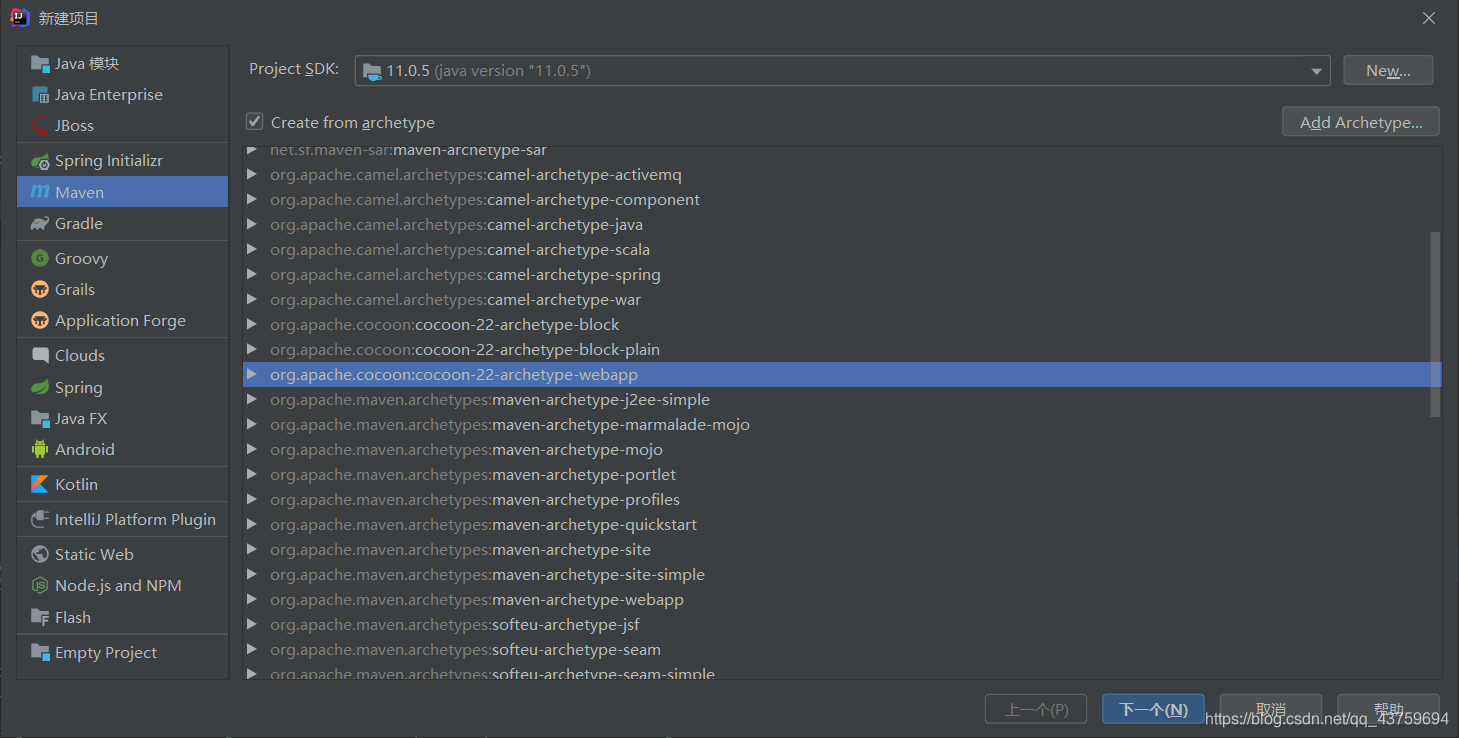This screenshot has height=738, width=1459.
Task: Select cocoon-22-archetype-block-plain row
Action: (842, 350)
